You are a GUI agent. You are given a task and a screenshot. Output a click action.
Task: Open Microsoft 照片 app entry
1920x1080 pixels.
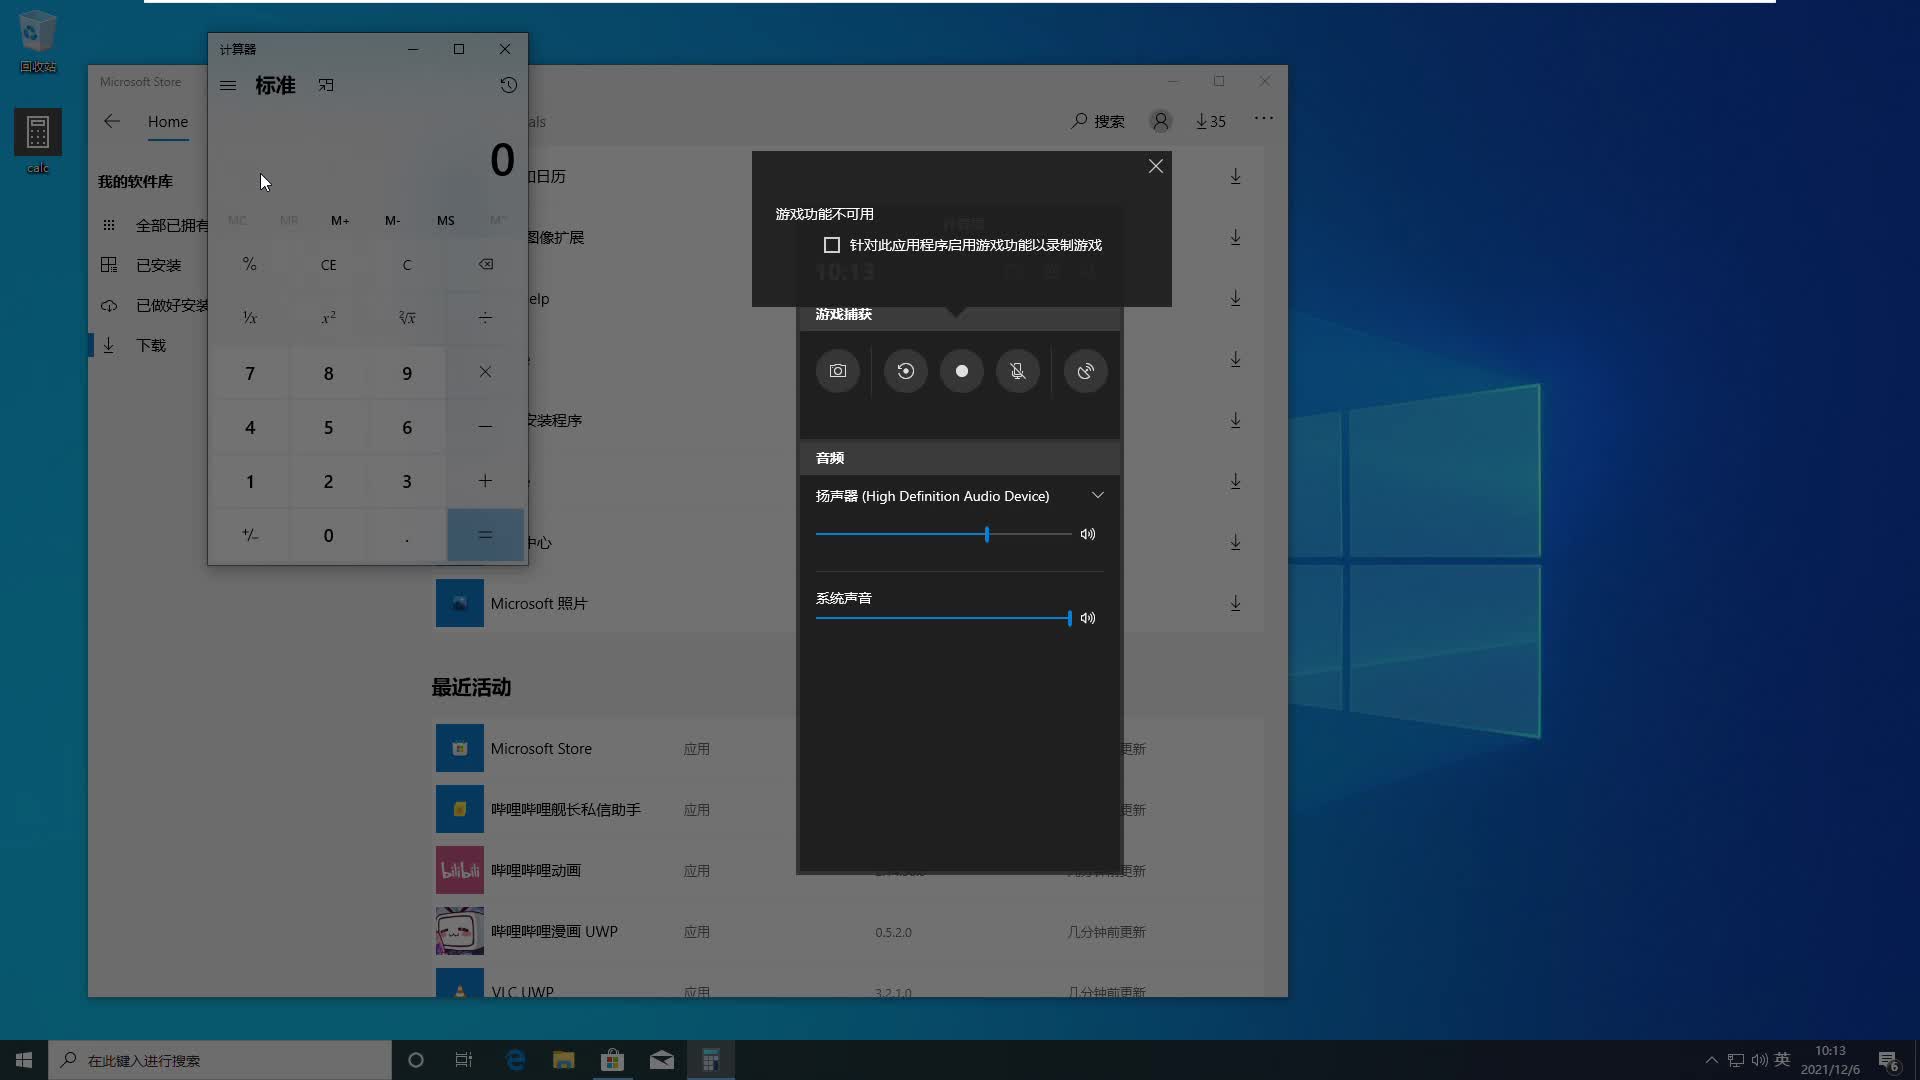coord(539,603)
